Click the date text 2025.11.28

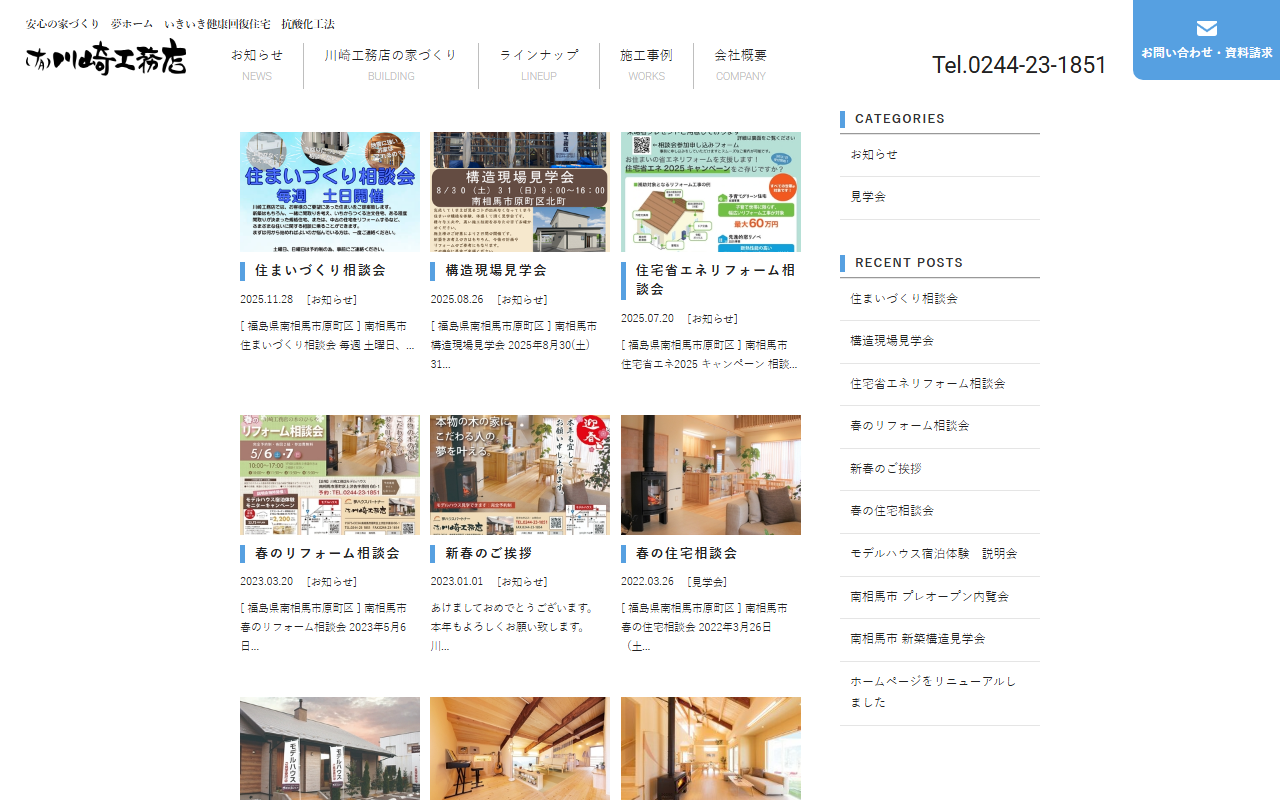266,299
